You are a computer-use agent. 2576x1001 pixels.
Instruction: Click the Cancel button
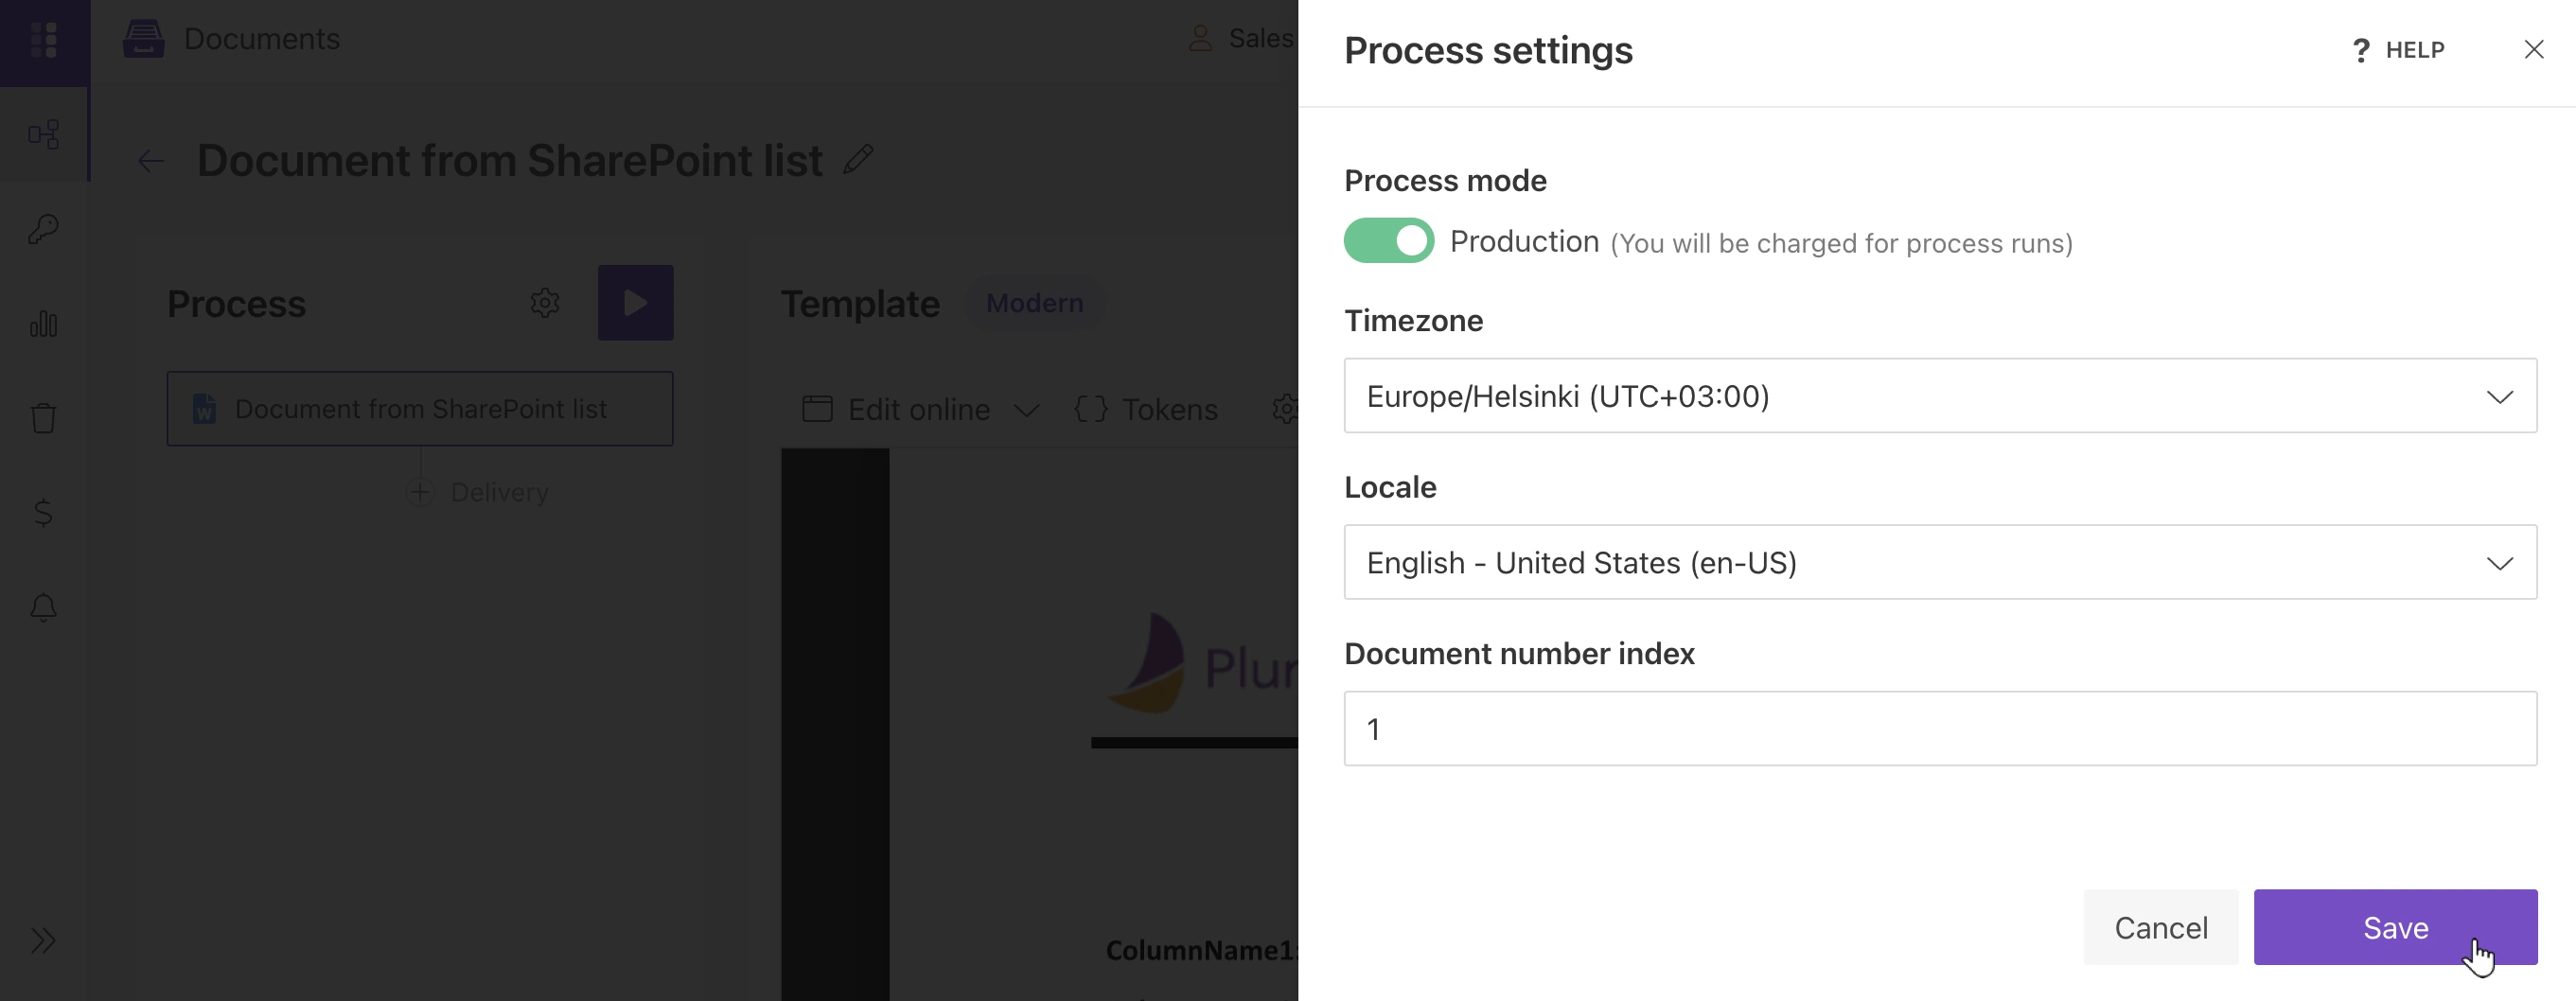pos(2161,927)
